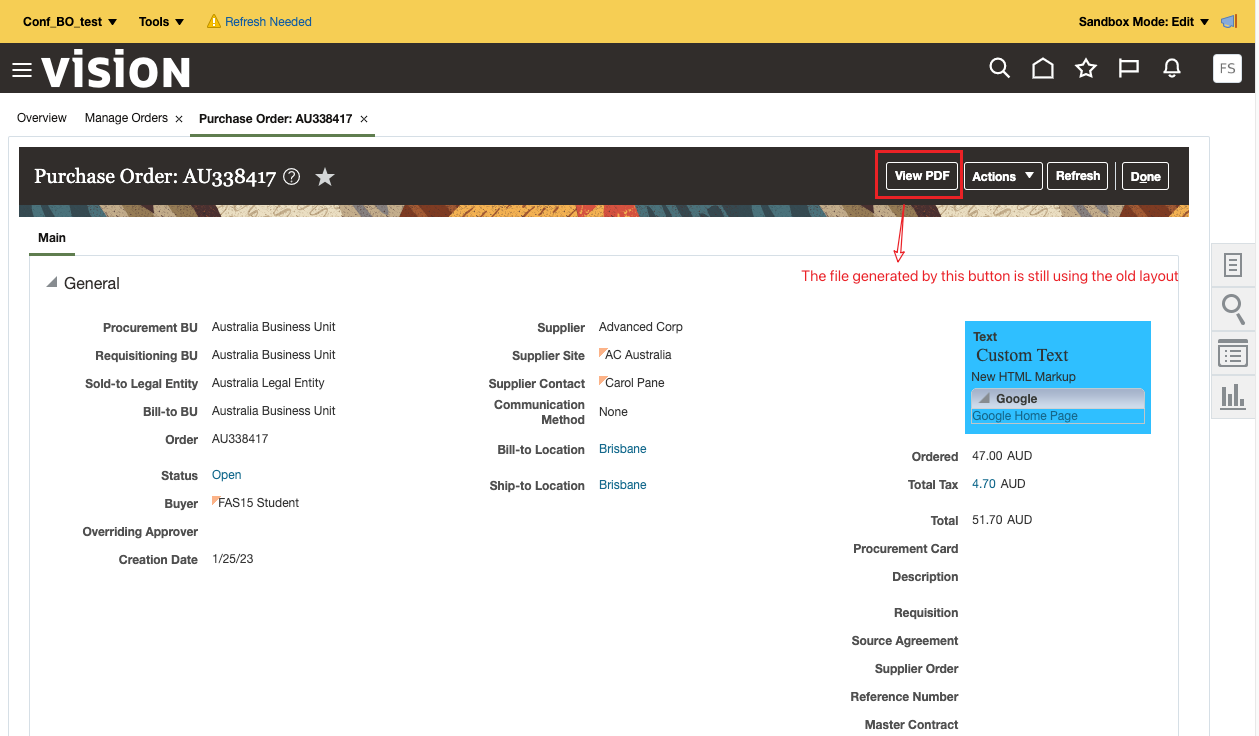Click the creation date 1/25/23

point(233,559)
